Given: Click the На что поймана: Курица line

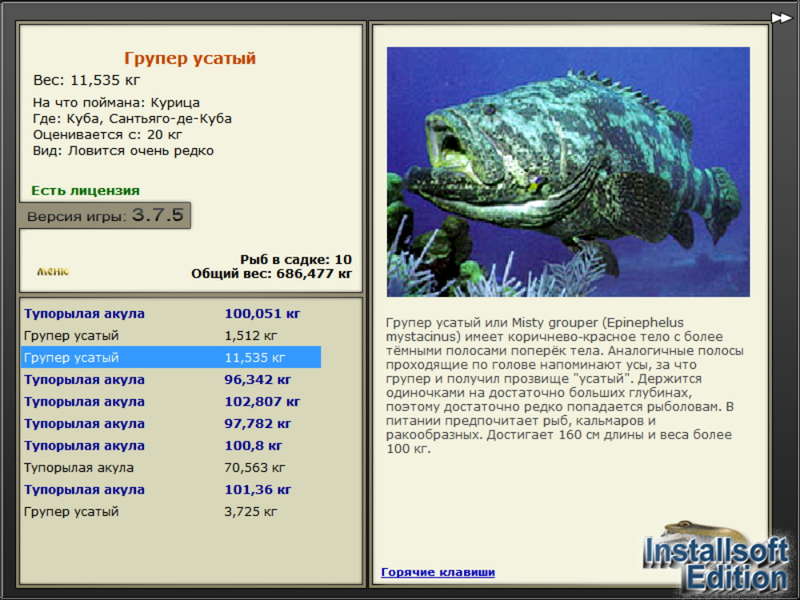Looking at the screenshot, I should [116, 103].
